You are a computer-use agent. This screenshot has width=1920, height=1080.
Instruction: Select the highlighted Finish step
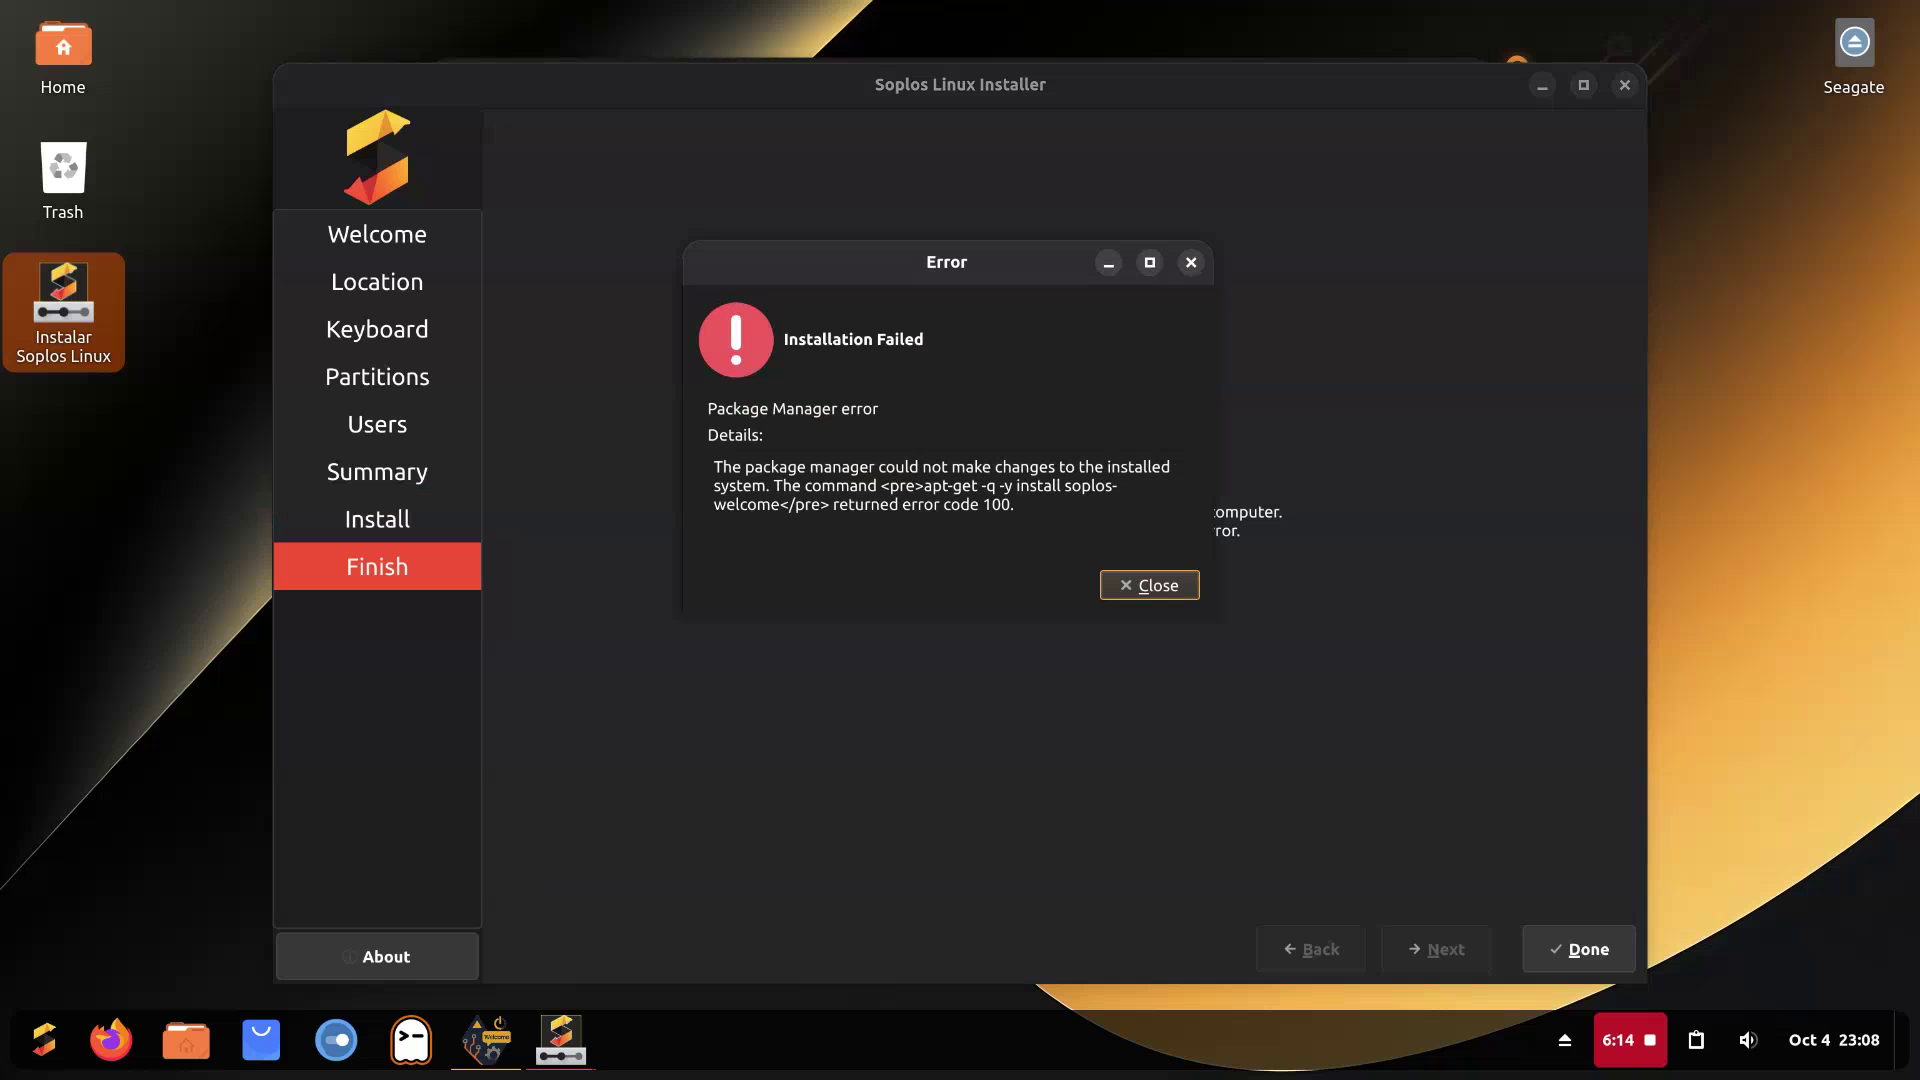point(377,566)
